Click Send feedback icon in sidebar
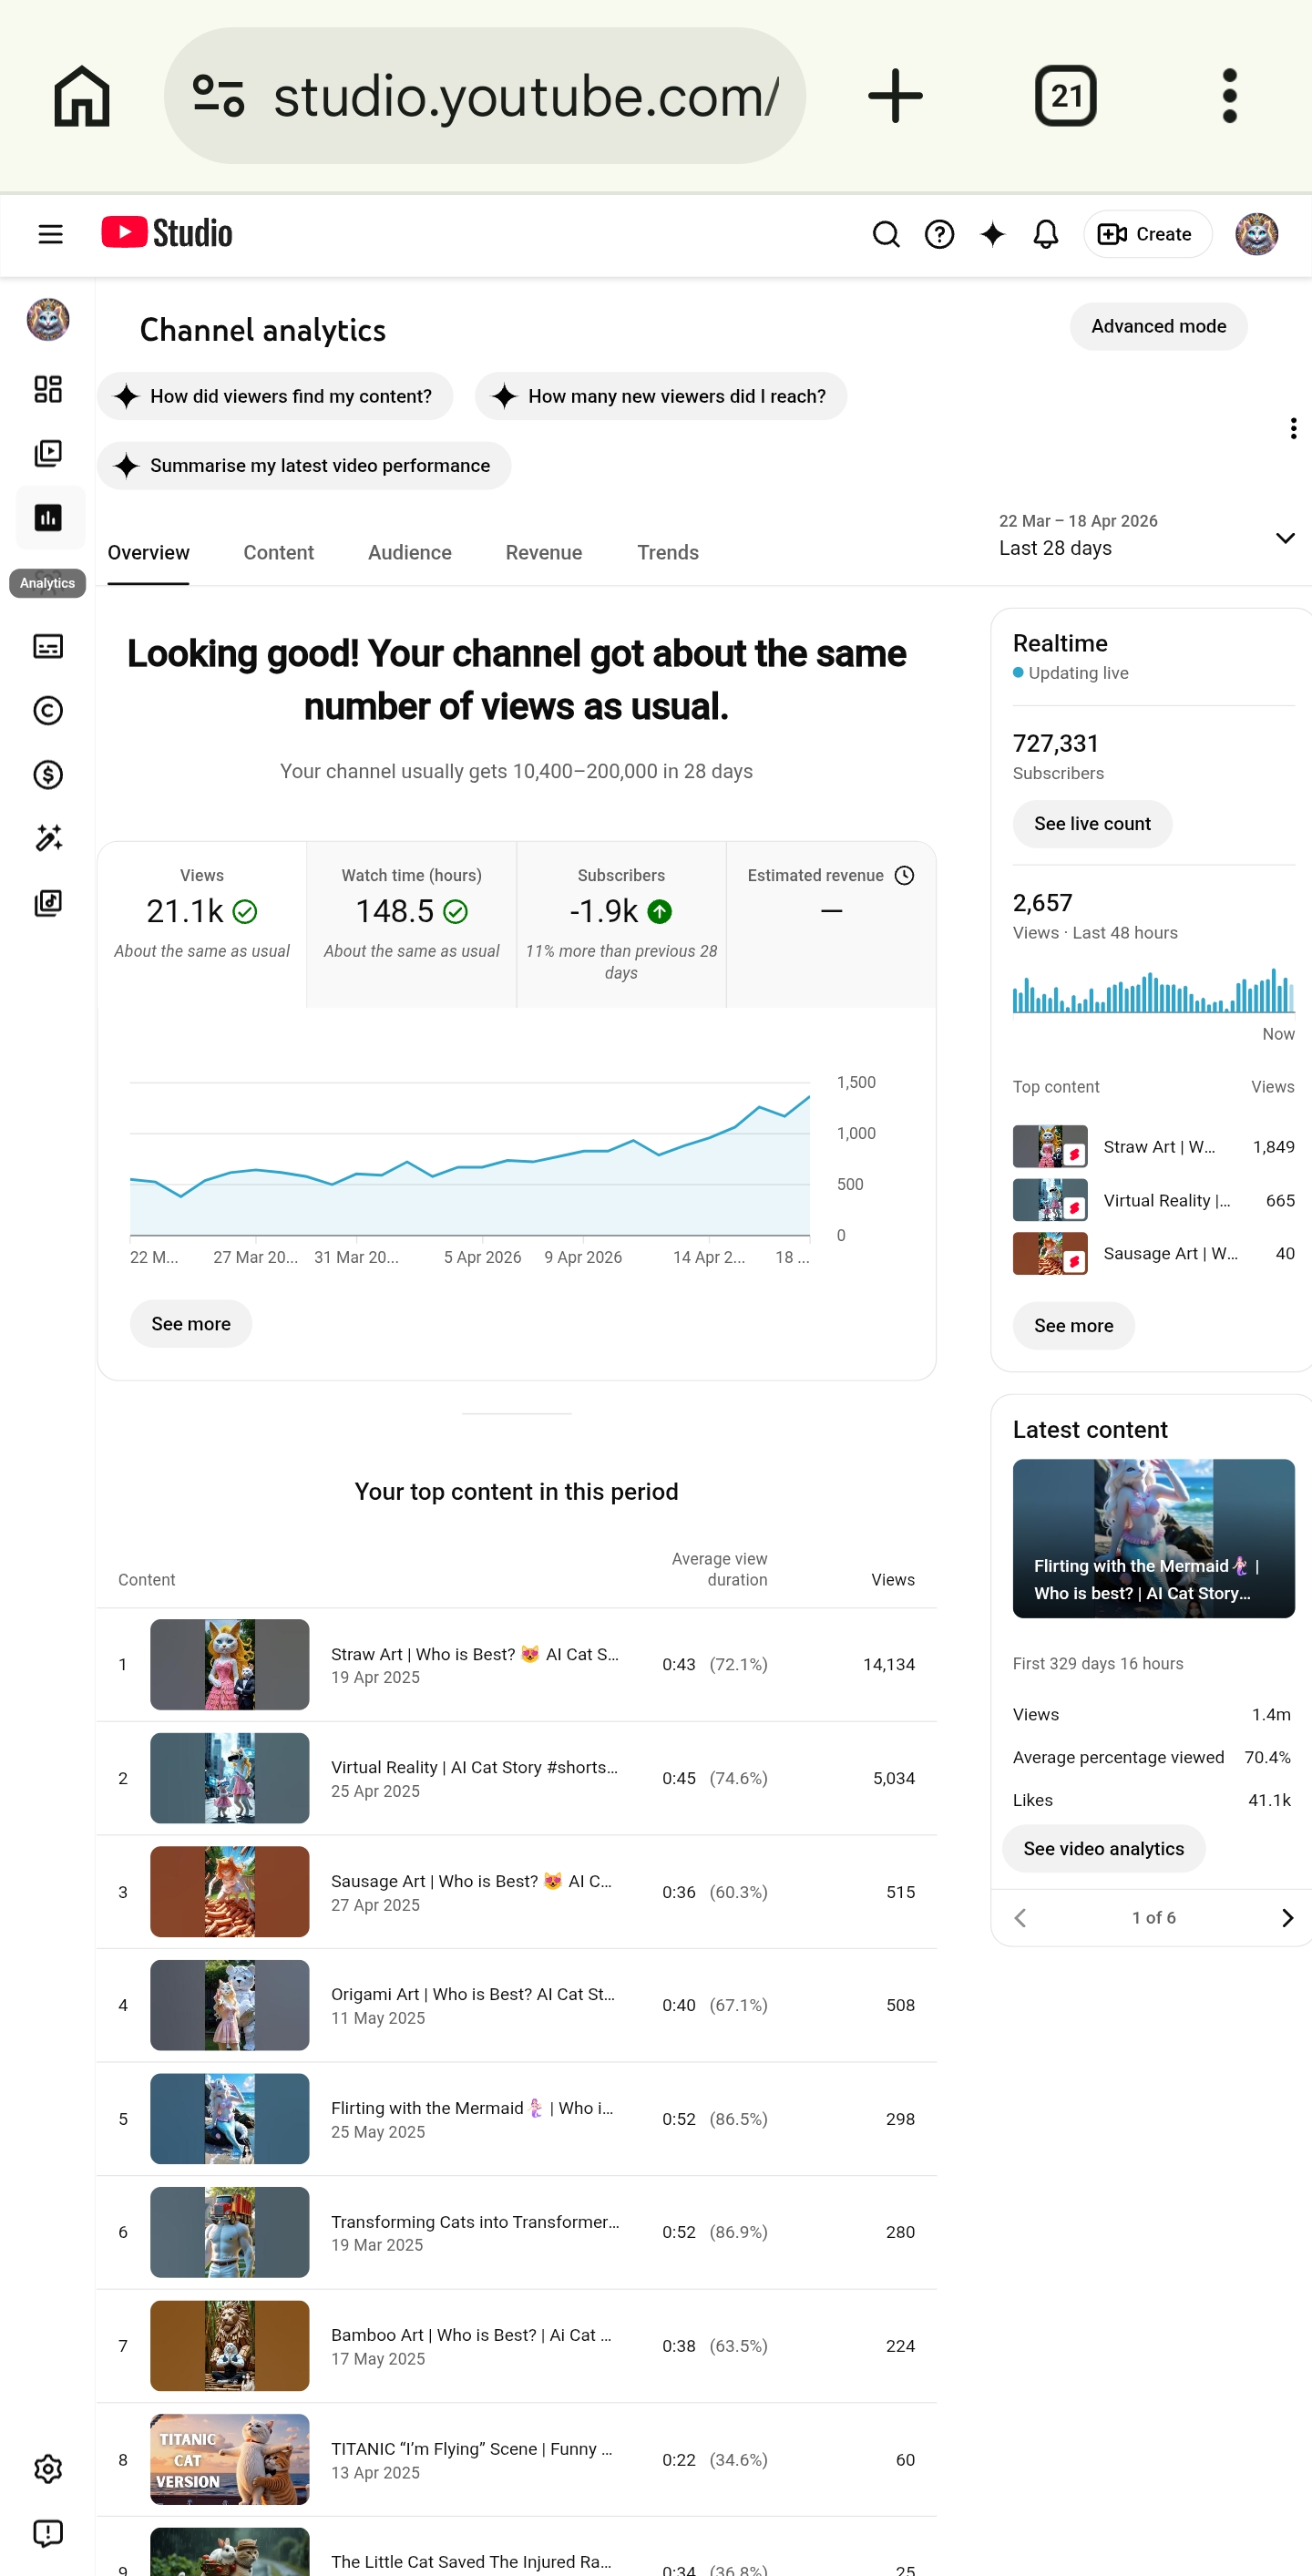Viewport: 1312px width, 2576px height. click(48, 2532)
